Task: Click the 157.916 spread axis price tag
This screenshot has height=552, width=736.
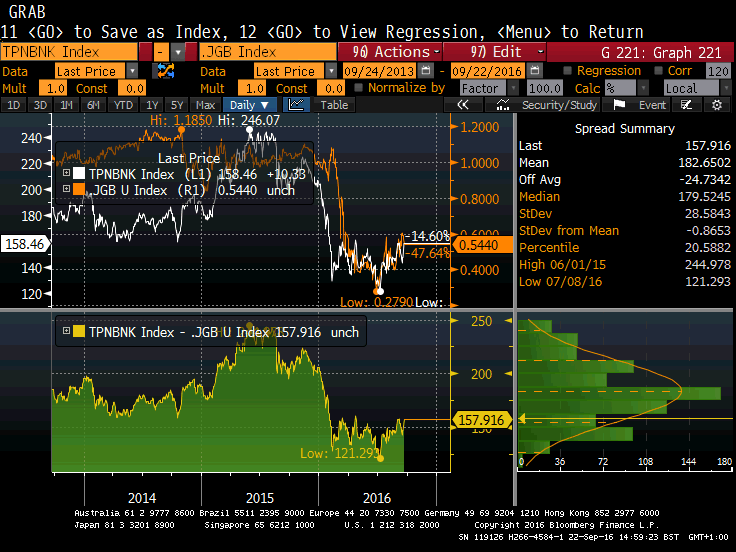Action: [482, 420]
